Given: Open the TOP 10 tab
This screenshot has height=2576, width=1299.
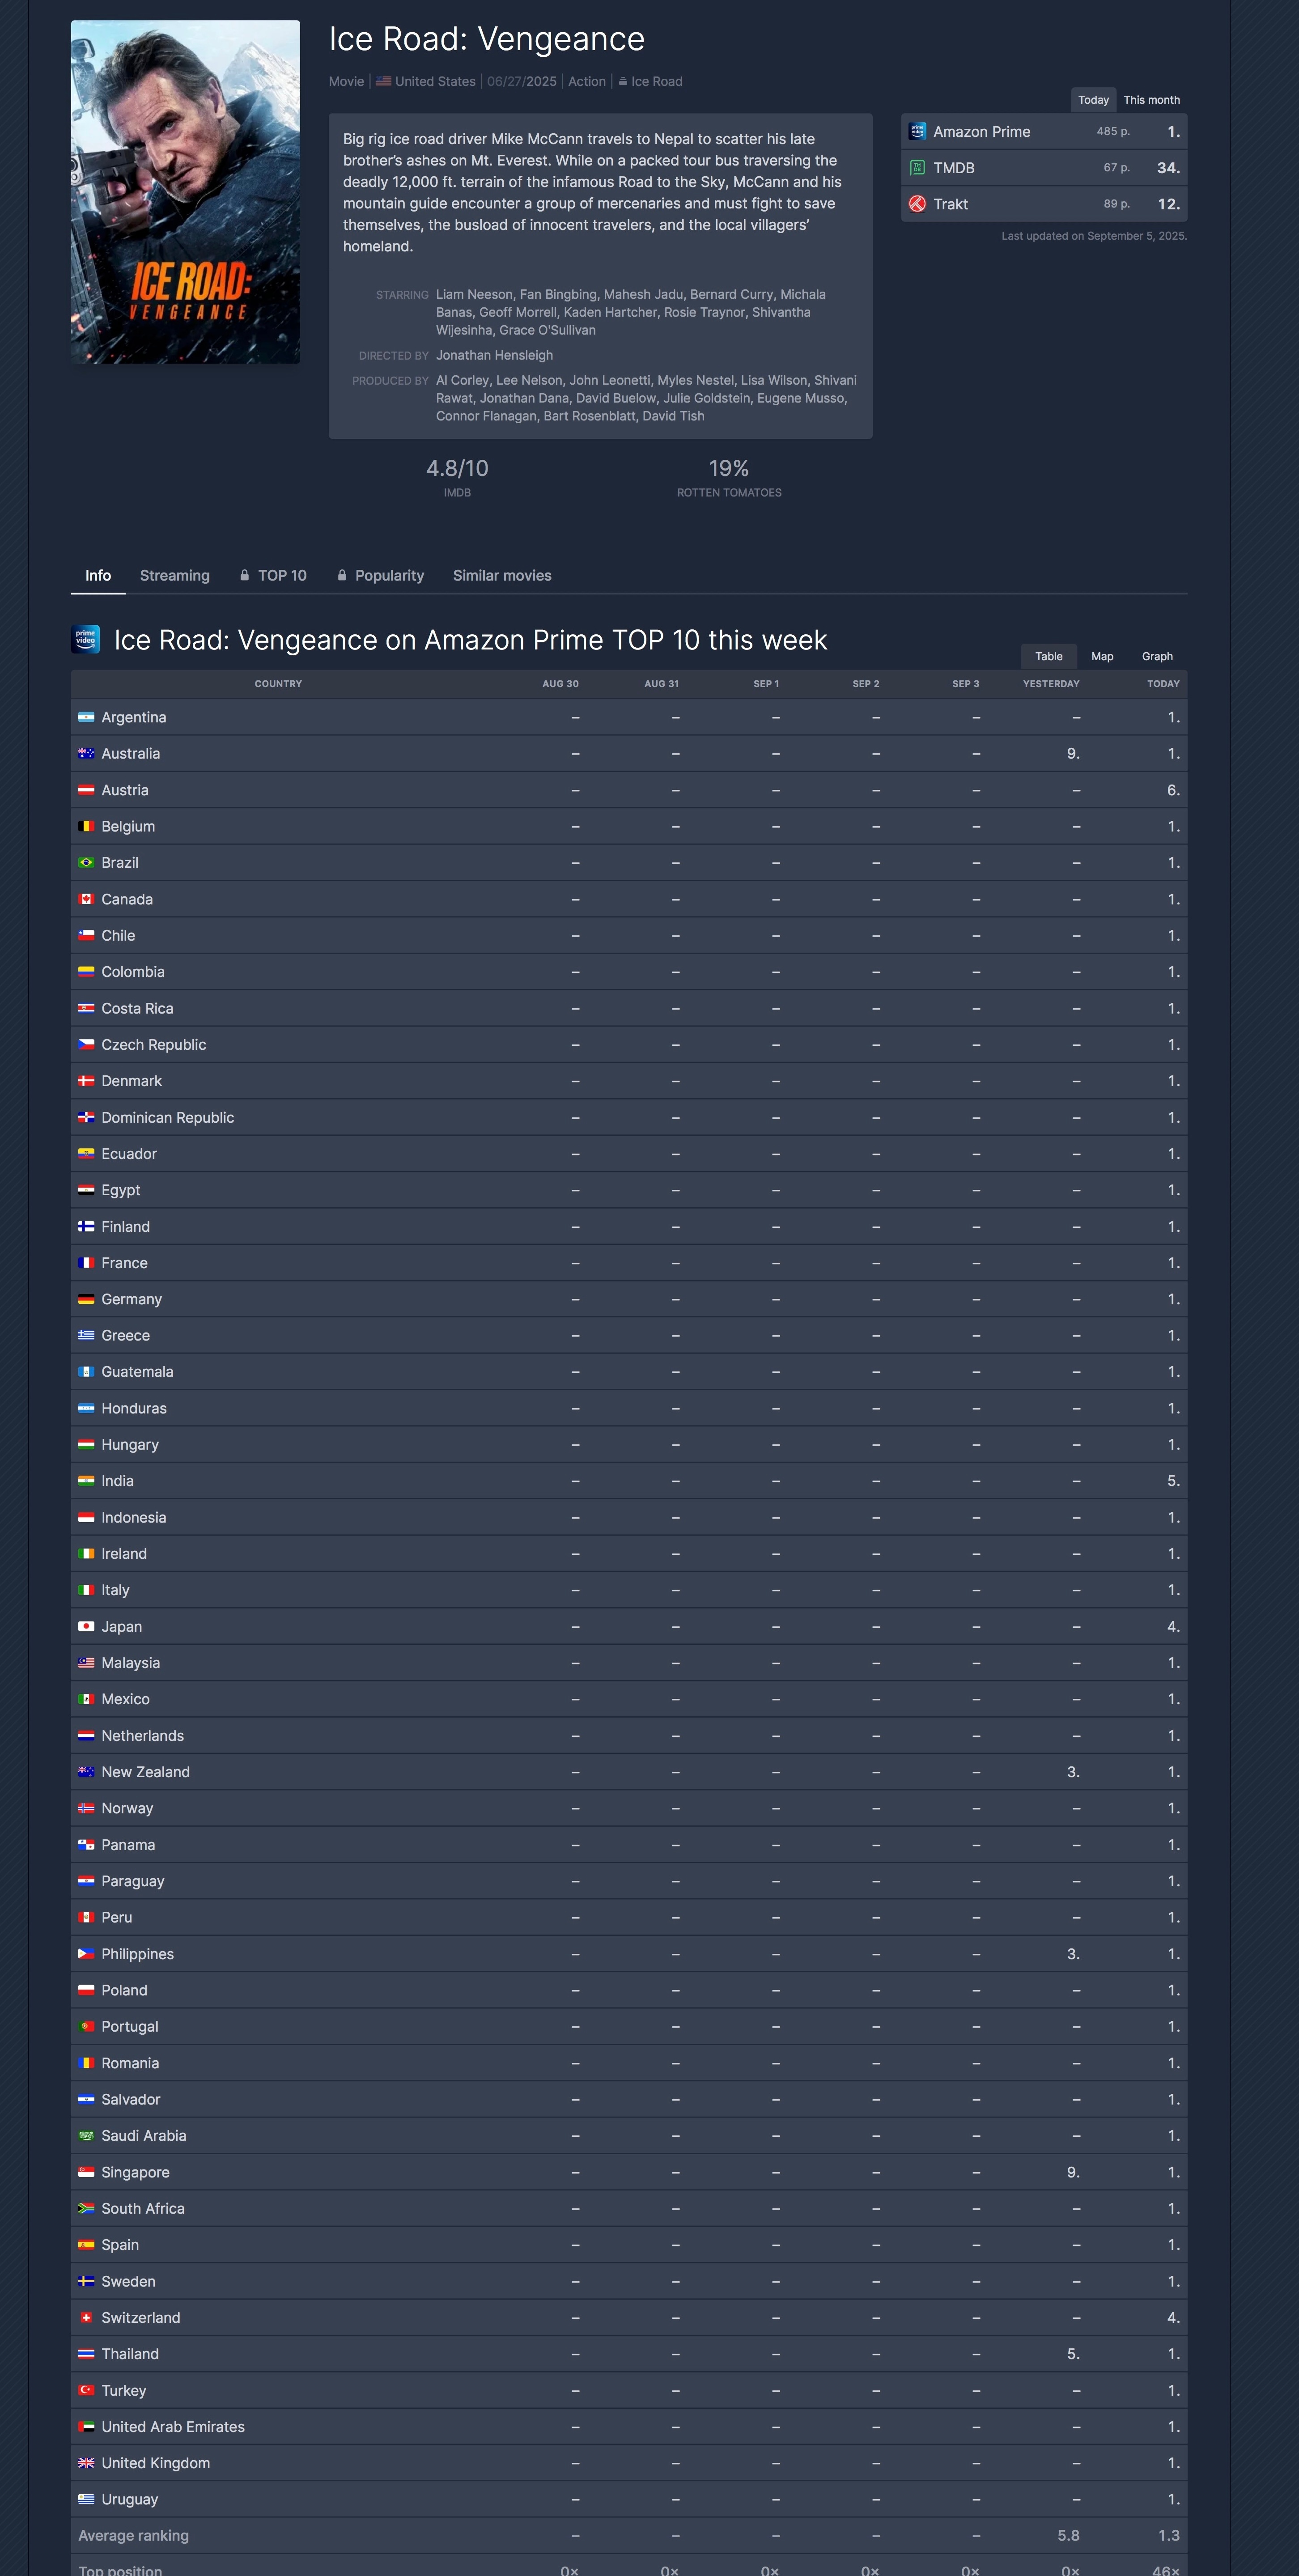Looking at the screenshot, I should tap(273, 576).
